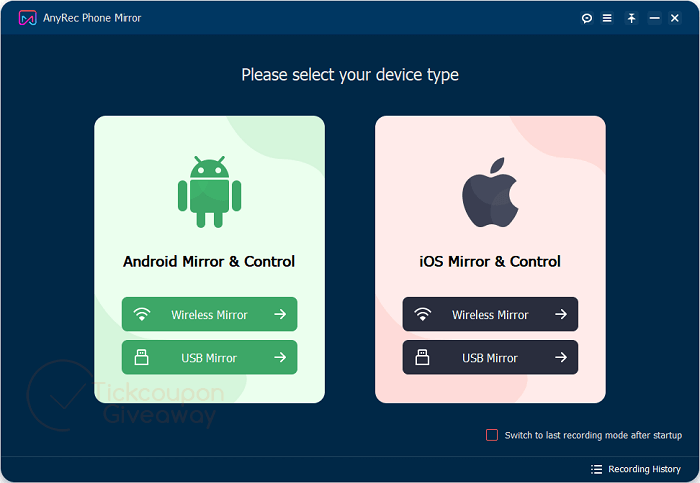Enable switch to last recording mode checkbox
The height and width of the screenshot is (483, 700).
(492, 435)
